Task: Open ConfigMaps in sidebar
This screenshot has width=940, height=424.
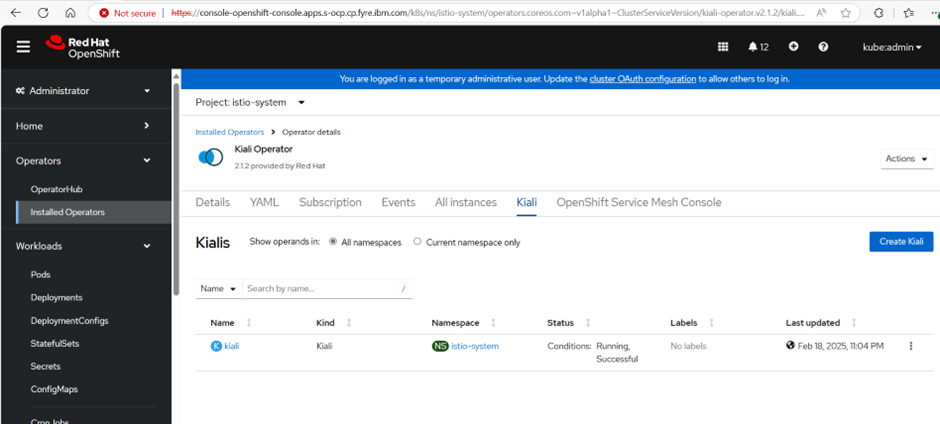Action: 56,389
